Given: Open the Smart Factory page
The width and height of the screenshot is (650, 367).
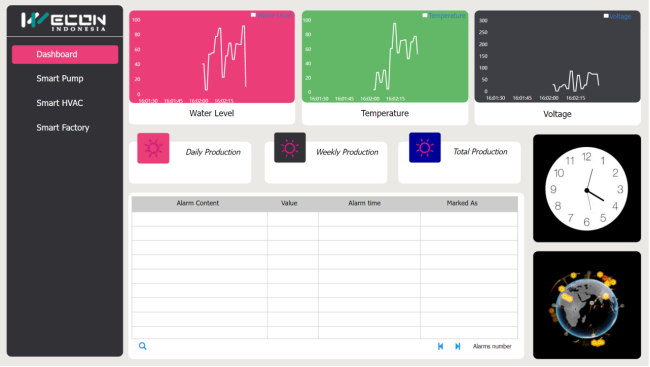Looking at the screenshot, I should pos(63,127).
